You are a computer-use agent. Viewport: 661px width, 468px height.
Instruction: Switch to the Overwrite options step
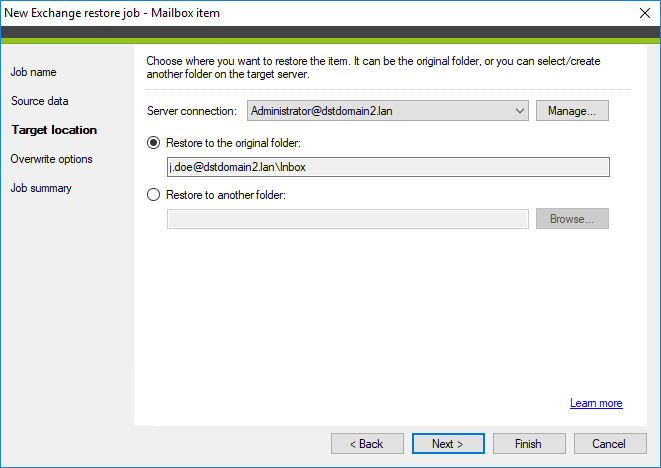51,159
